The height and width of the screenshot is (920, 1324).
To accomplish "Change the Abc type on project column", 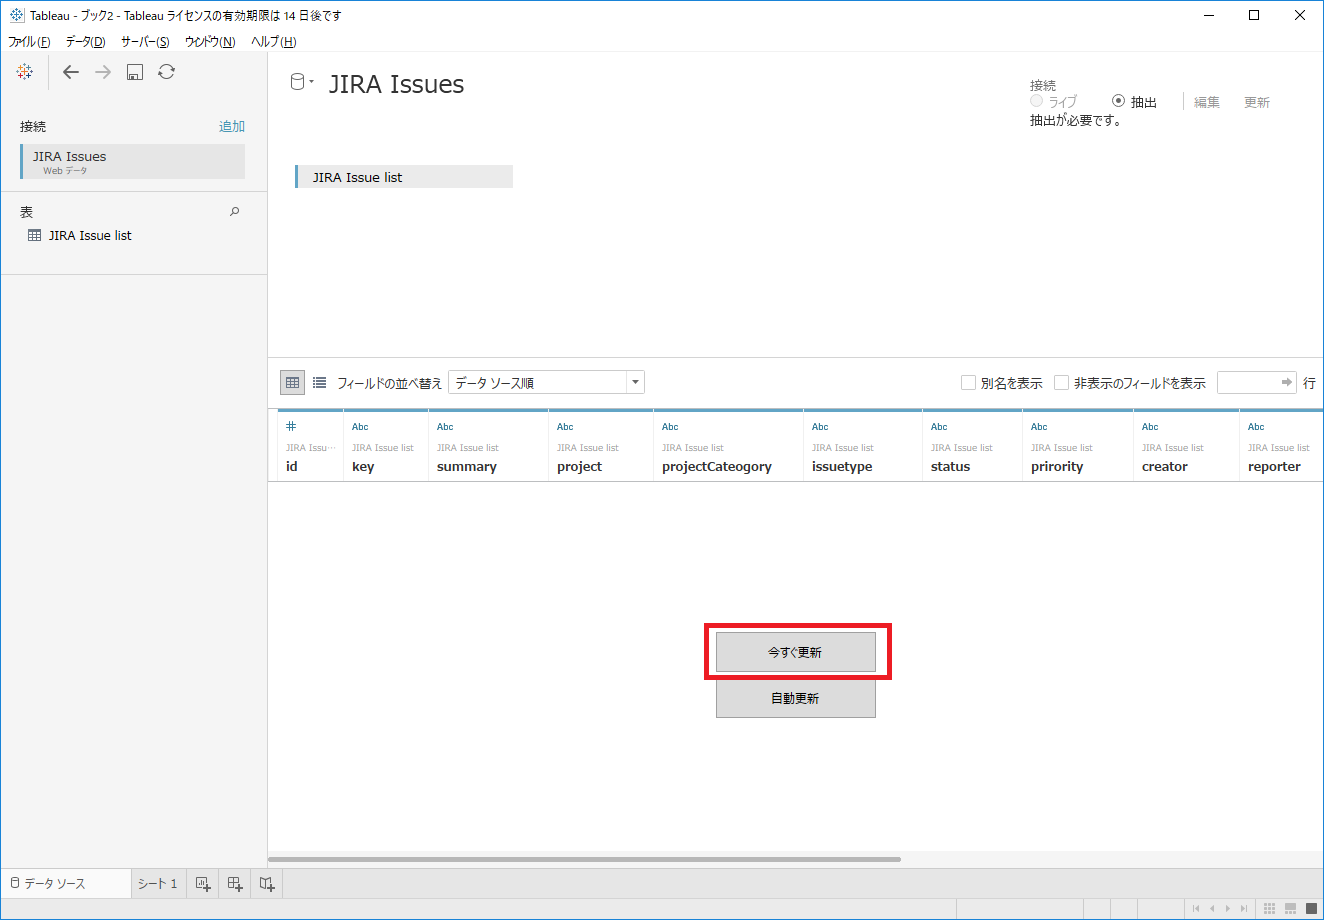I will 565,427.
